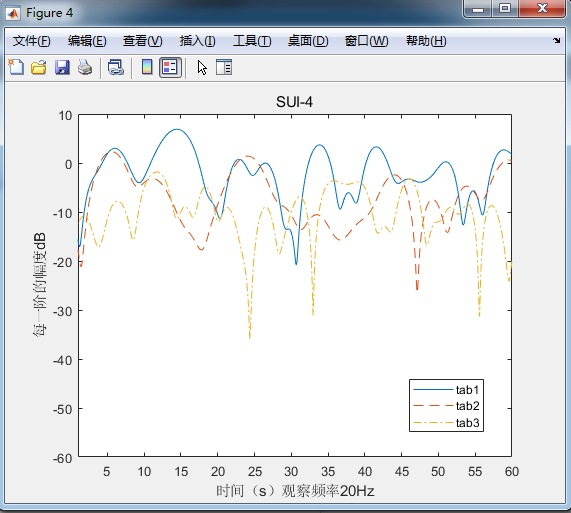571x513 pixels.
Task: Expand the 插入(I) menu
Action: pos(197,41)
